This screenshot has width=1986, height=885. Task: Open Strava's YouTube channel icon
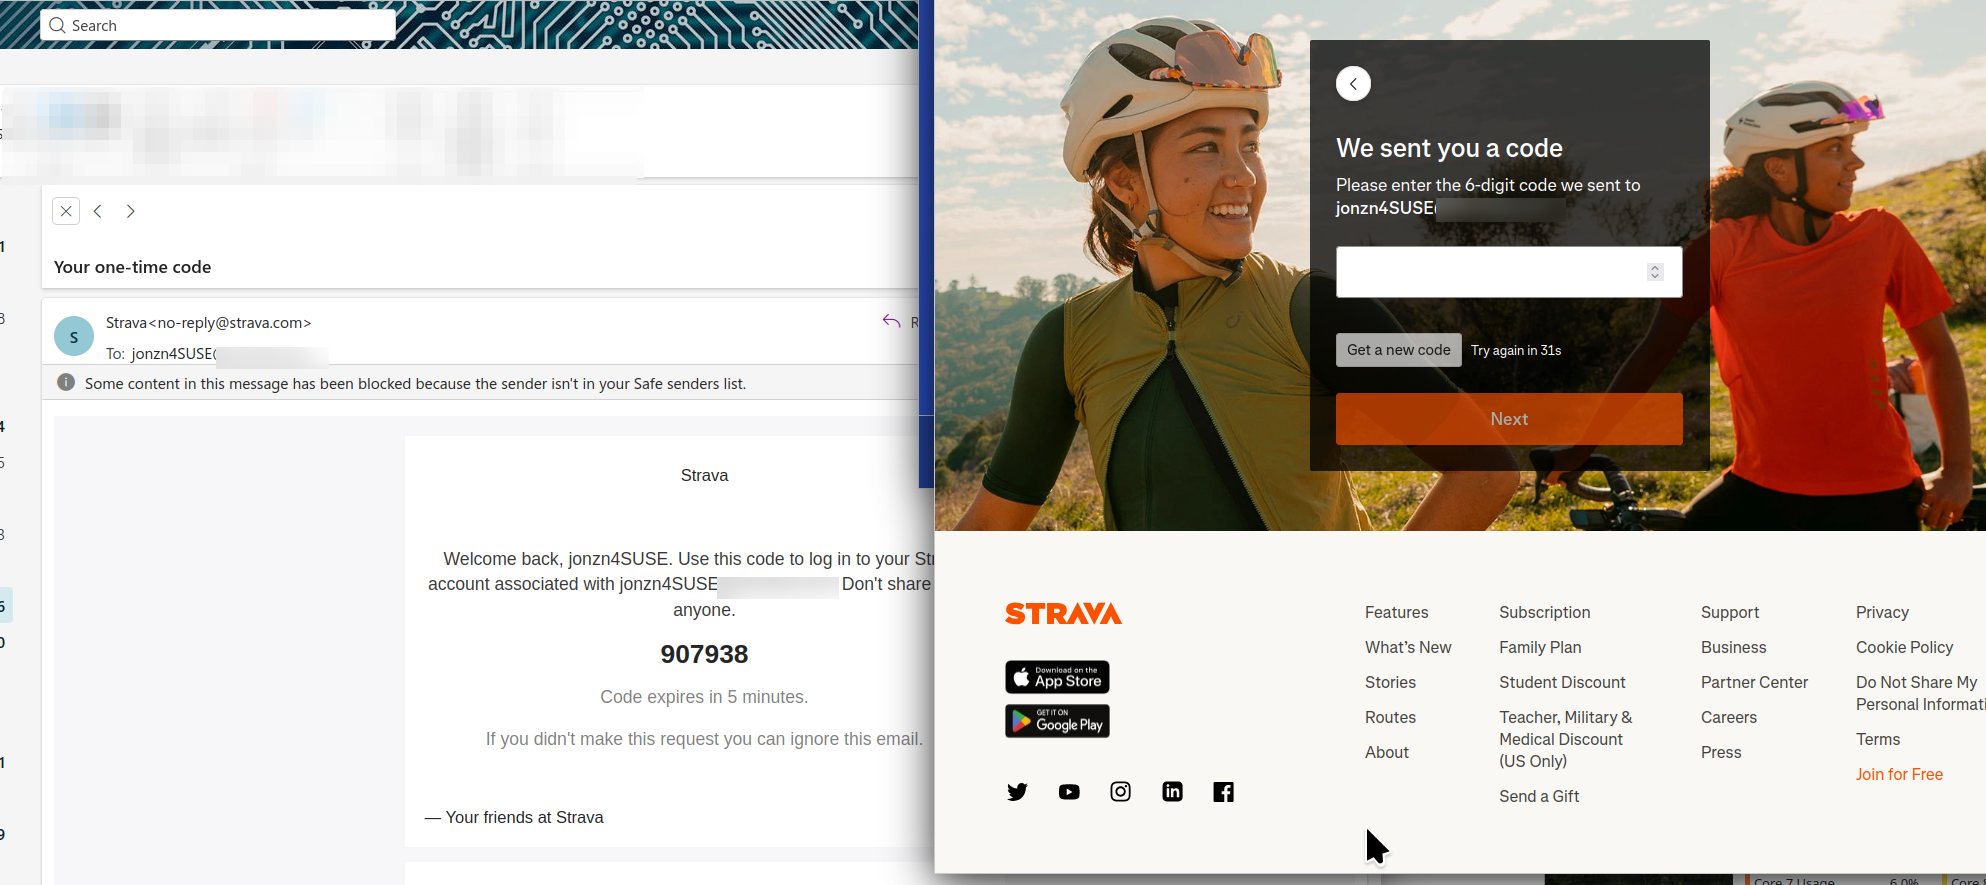[1069, 792]
